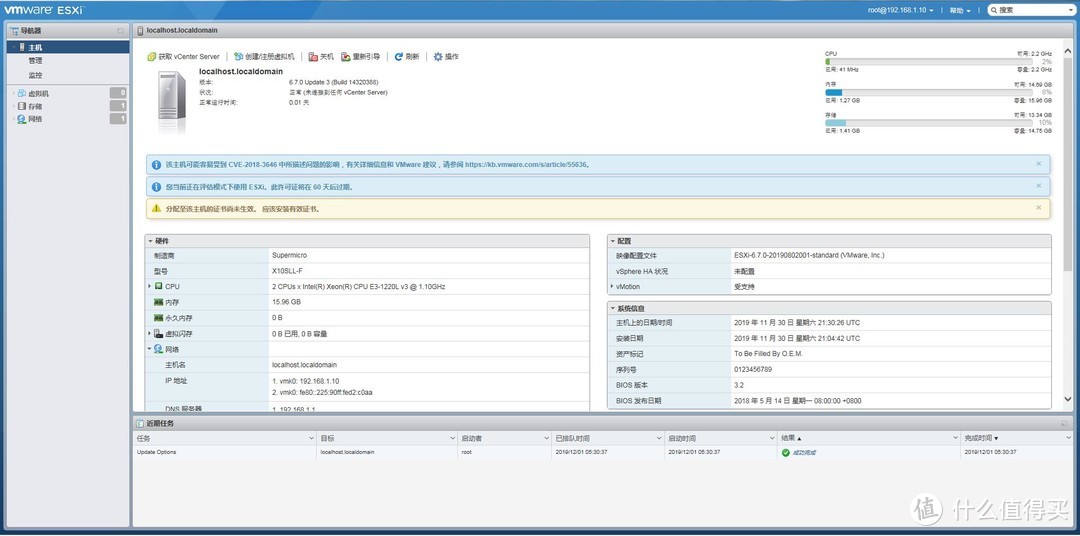
Task: Click the Virtual Flash icon
Action: pos(158,333)
